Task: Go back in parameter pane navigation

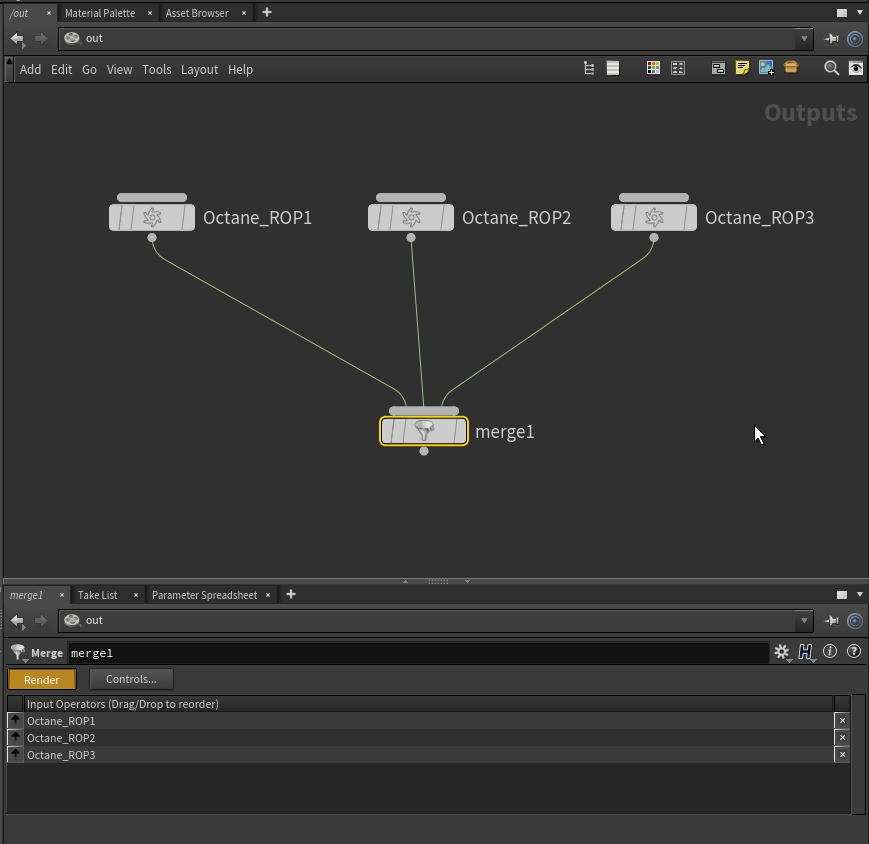Action: pos(18,621)
